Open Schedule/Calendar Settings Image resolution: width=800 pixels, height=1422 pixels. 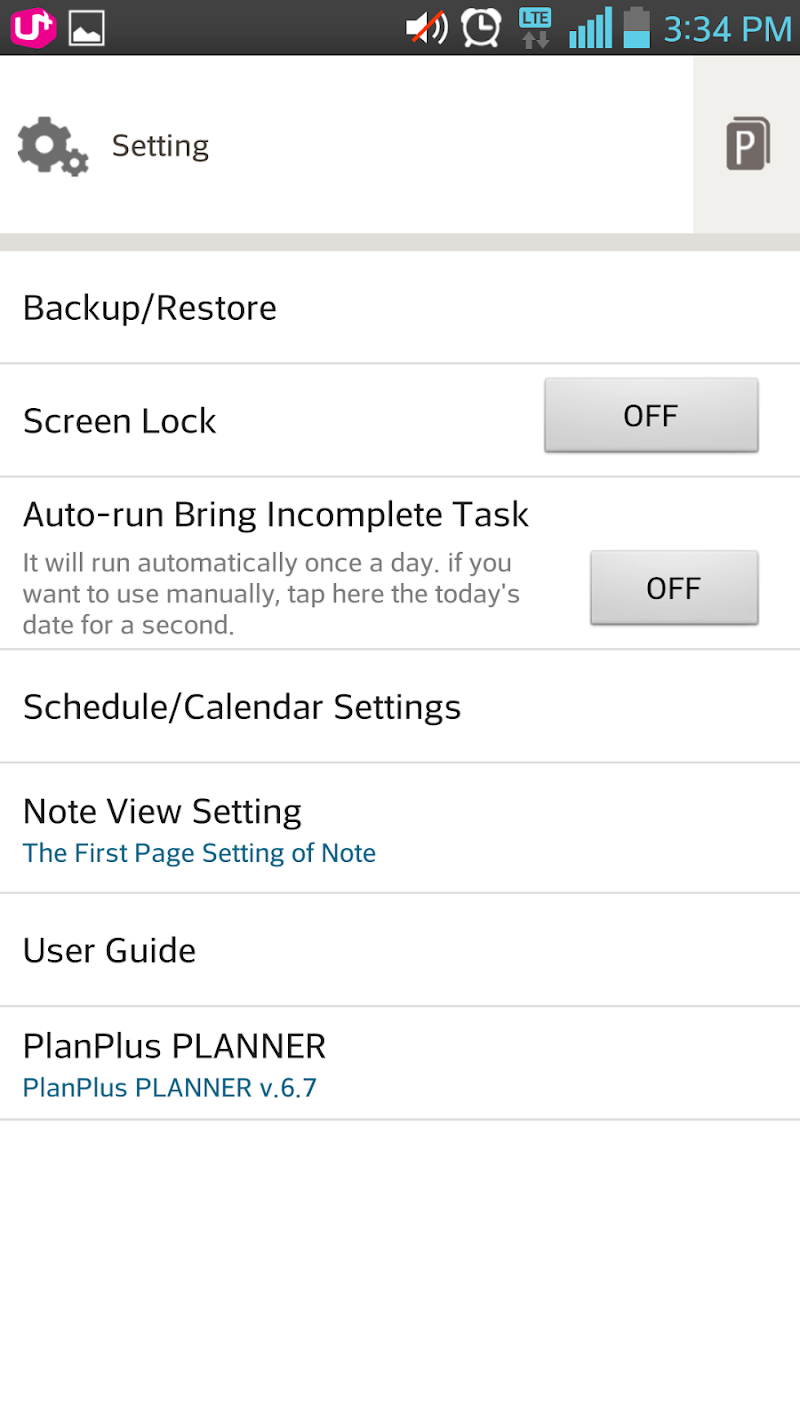point(242,707)
